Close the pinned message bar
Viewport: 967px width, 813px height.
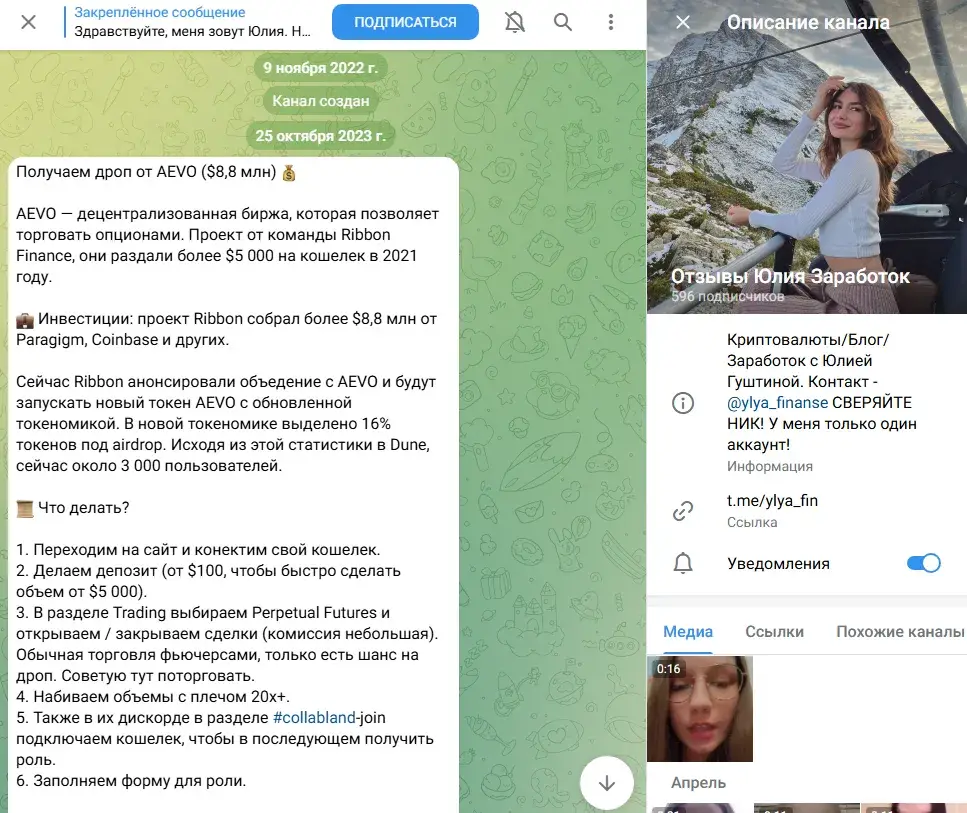pos(28,22)
